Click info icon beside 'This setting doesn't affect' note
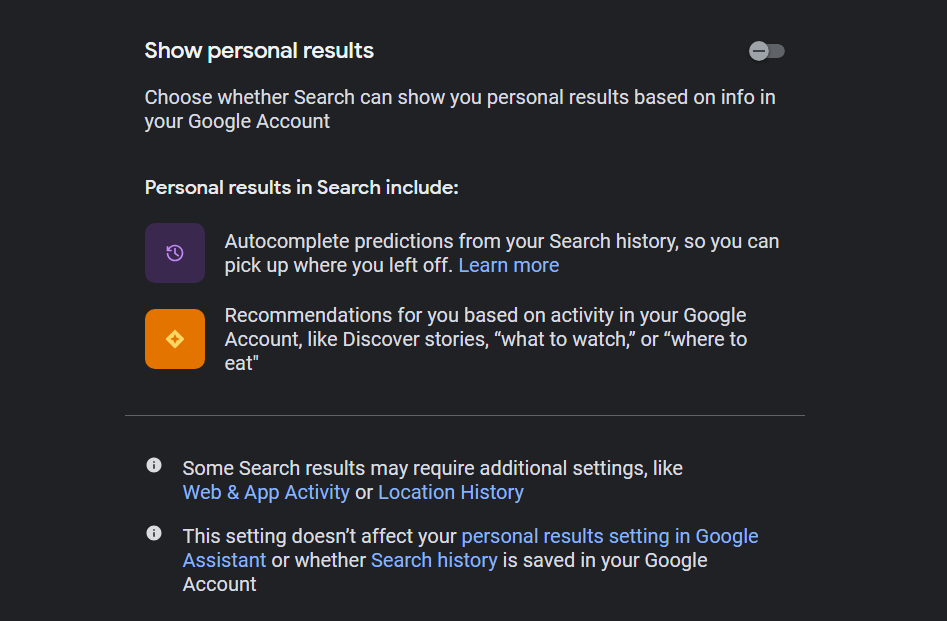947x621 pixels. pyautogui.click(x=154, y=533)
